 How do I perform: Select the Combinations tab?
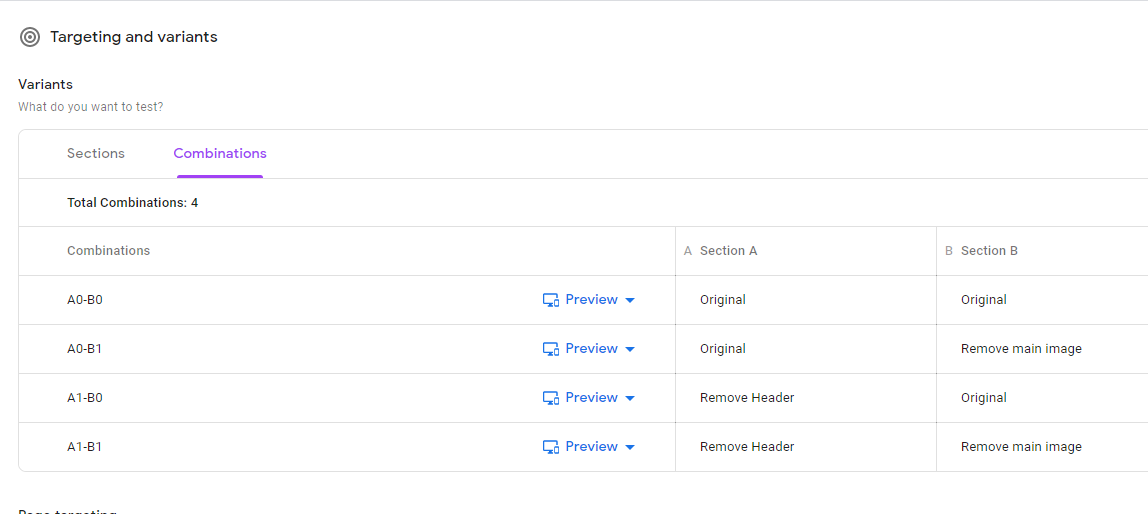tap(220, 154)
